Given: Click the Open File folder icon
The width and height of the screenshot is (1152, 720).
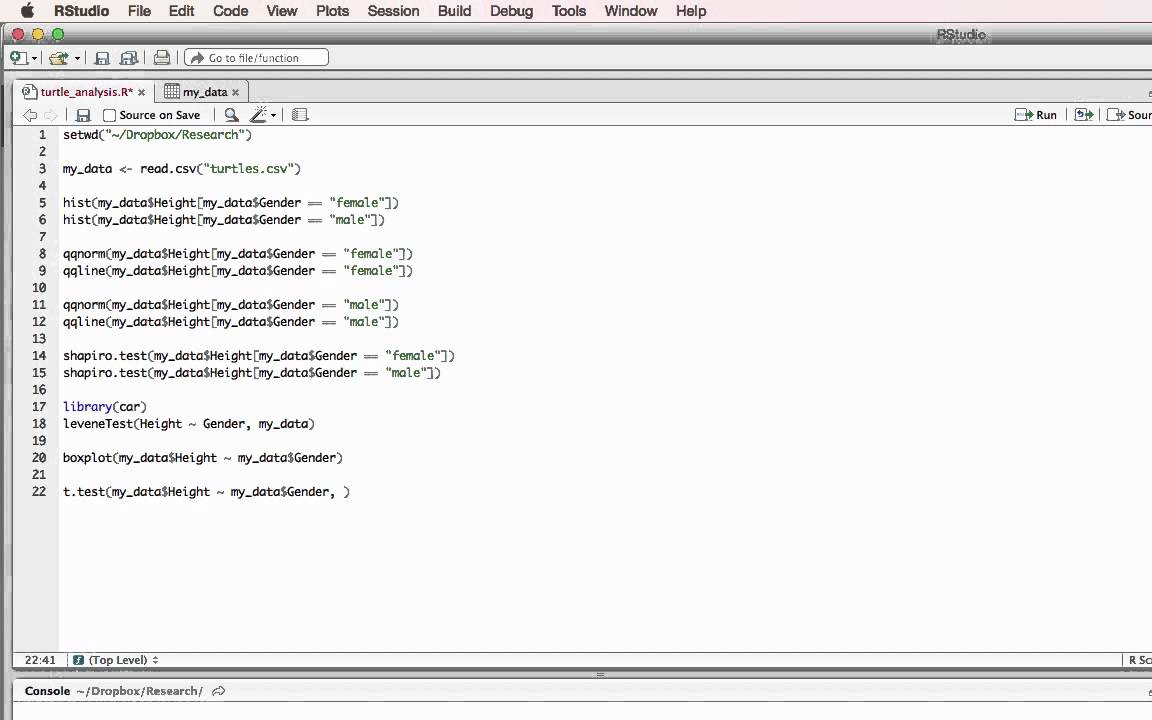Looking at the screenshot, I should click(59, 58).
